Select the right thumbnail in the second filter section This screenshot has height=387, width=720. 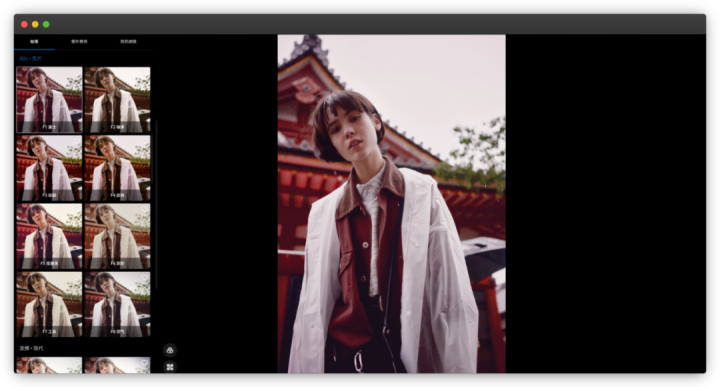[x=118, y=365]
